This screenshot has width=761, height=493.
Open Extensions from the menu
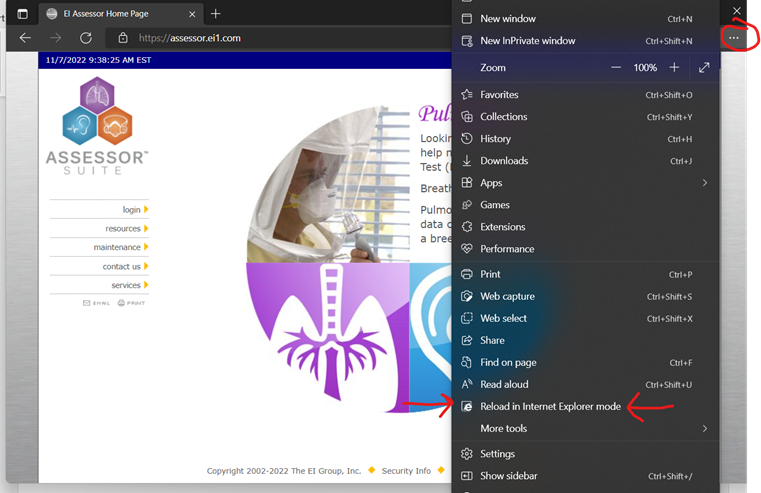coord(585,227)
